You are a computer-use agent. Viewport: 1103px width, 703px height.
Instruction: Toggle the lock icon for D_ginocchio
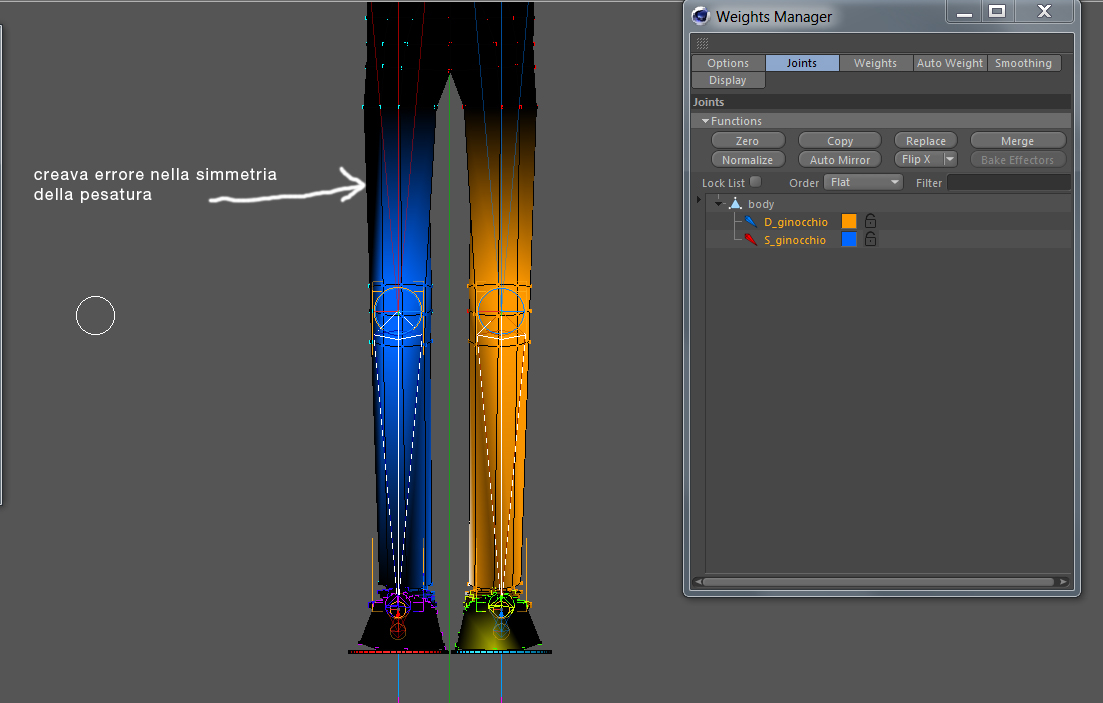point(870,221)
